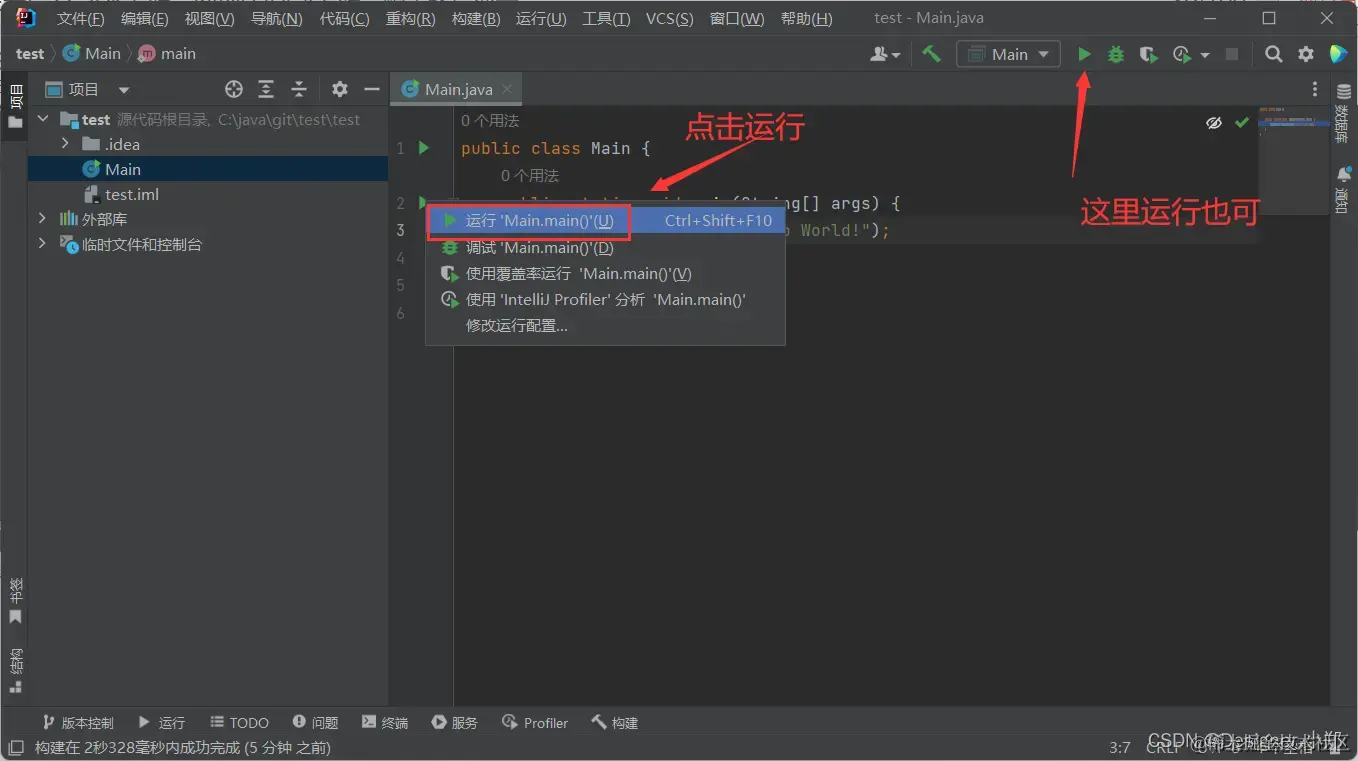Click the green Run button in top toolbar

(x=1084, y=54)
